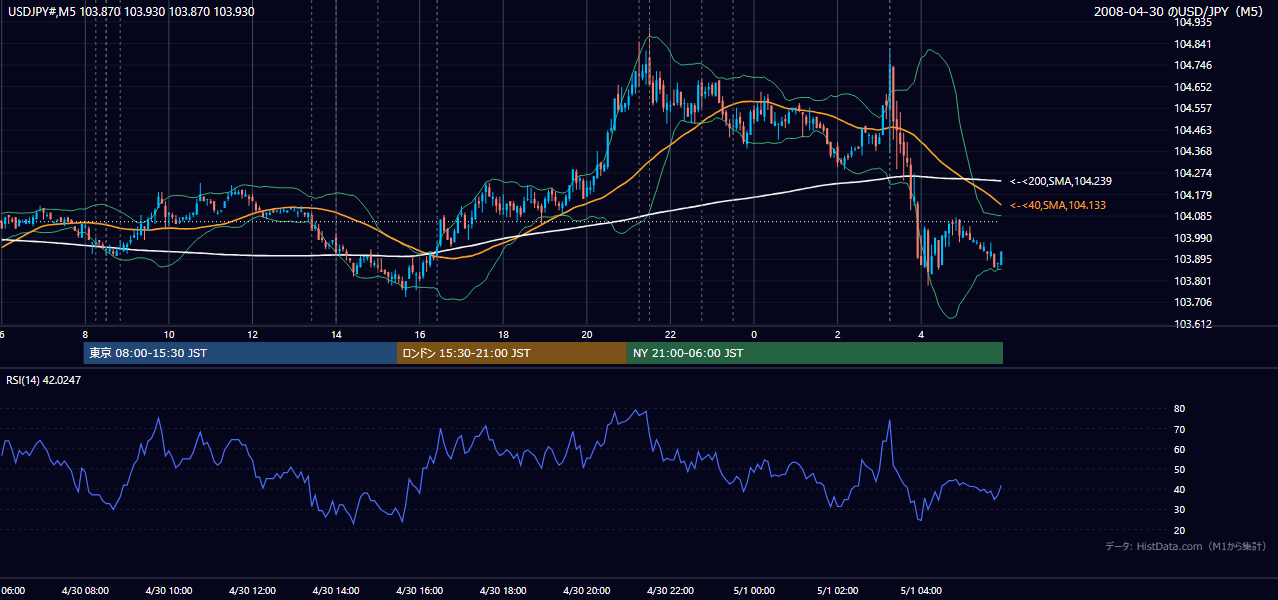1278x600 pixels.
Task: Click price axis value 104.935
Action: (x=1194, y=22)
